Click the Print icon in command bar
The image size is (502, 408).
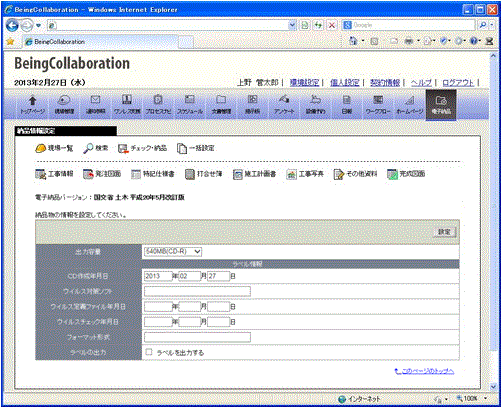click(409, 41)
